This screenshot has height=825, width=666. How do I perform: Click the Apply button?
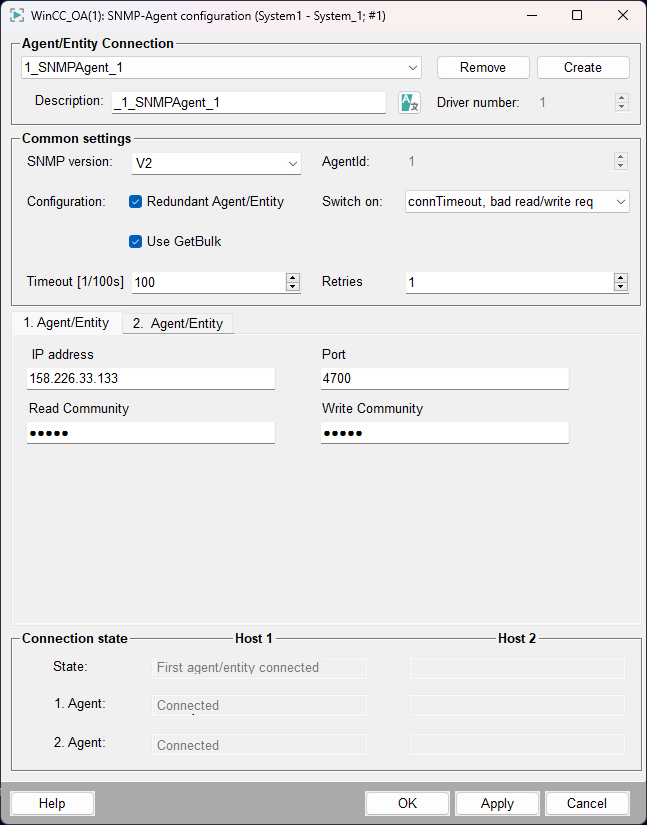point(497,803)
